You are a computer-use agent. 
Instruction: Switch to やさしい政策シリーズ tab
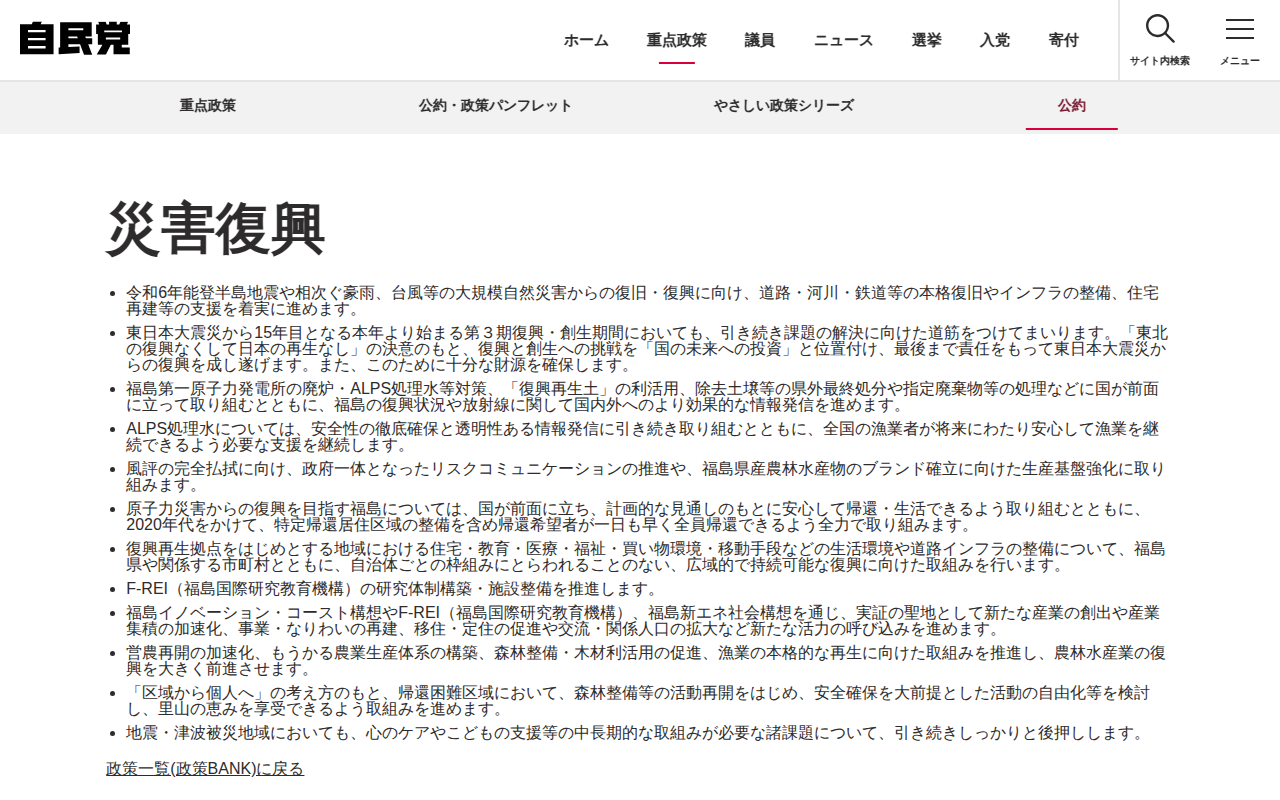[x=784, y=106]
